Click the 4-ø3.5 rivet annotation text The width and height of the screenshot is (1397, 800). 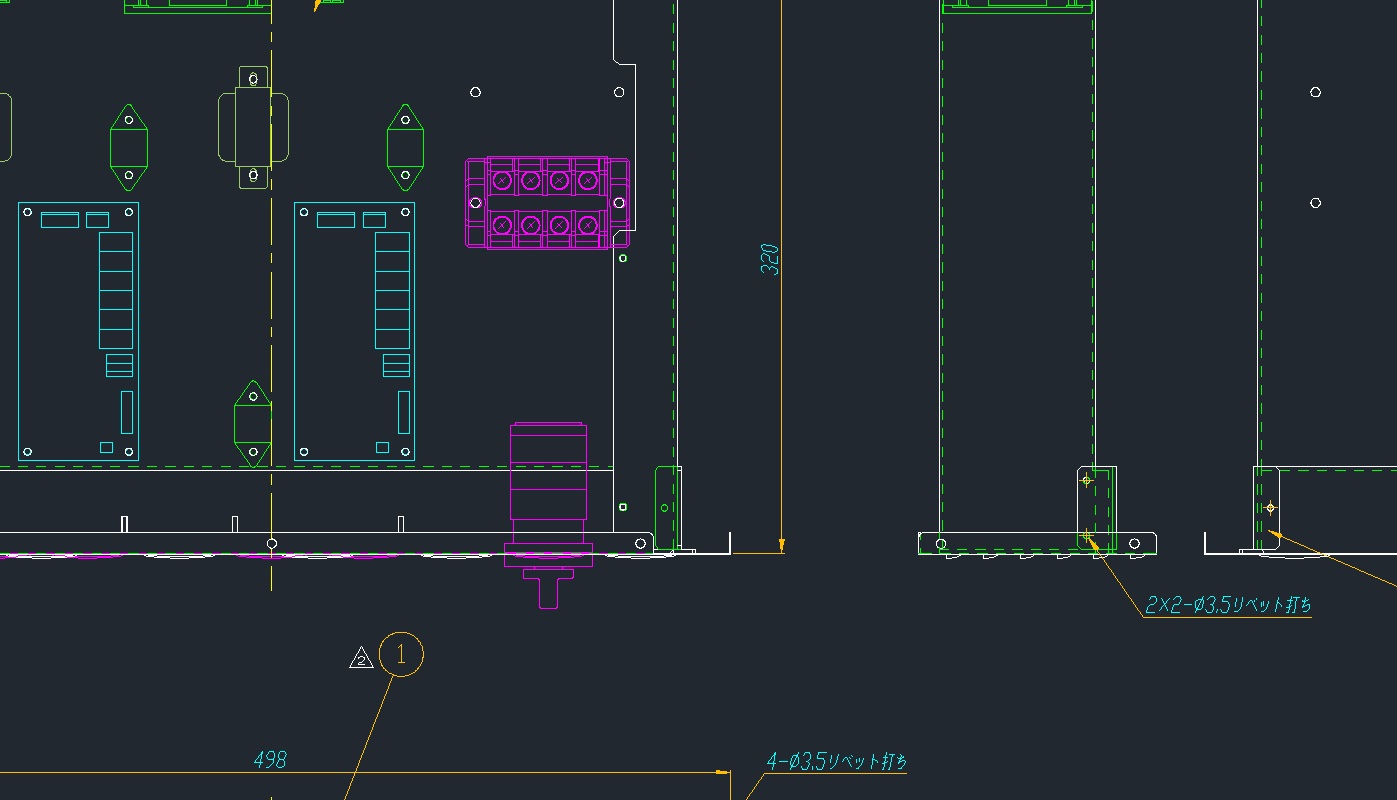pyautogui.click(x=837, y=761)
